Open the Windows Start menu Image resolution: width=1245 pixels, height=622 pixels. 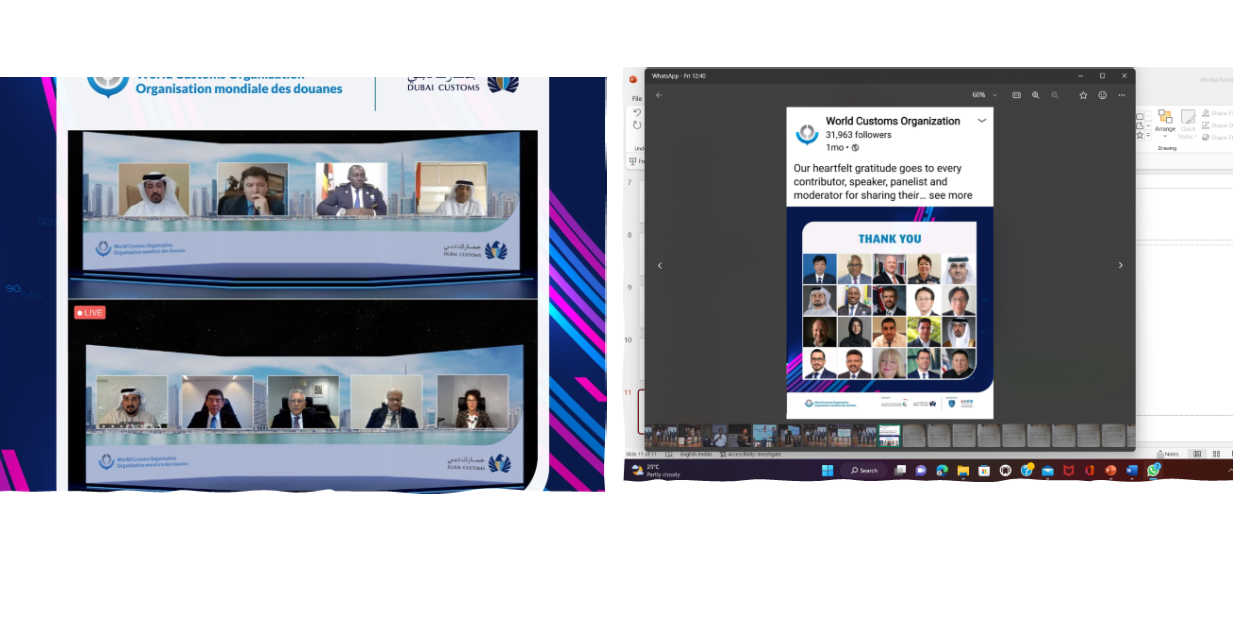coord(828,470)
